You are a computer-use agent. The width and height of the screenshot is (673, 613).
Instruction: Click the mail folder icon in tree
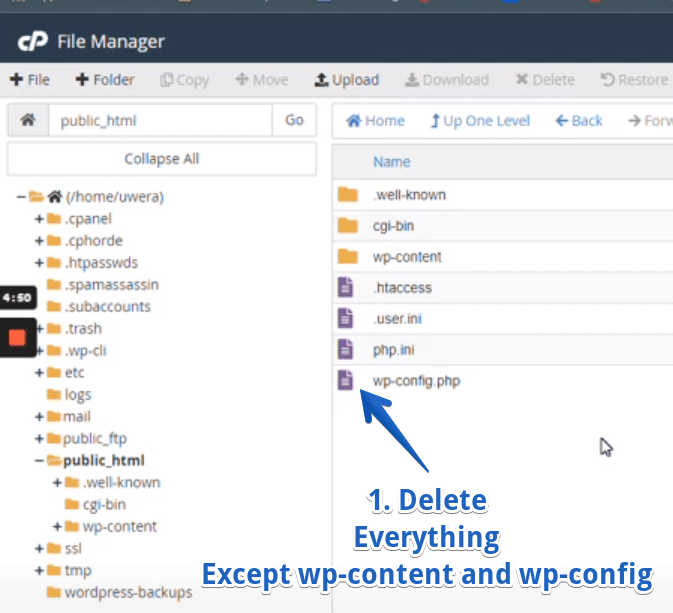point(54,417)
